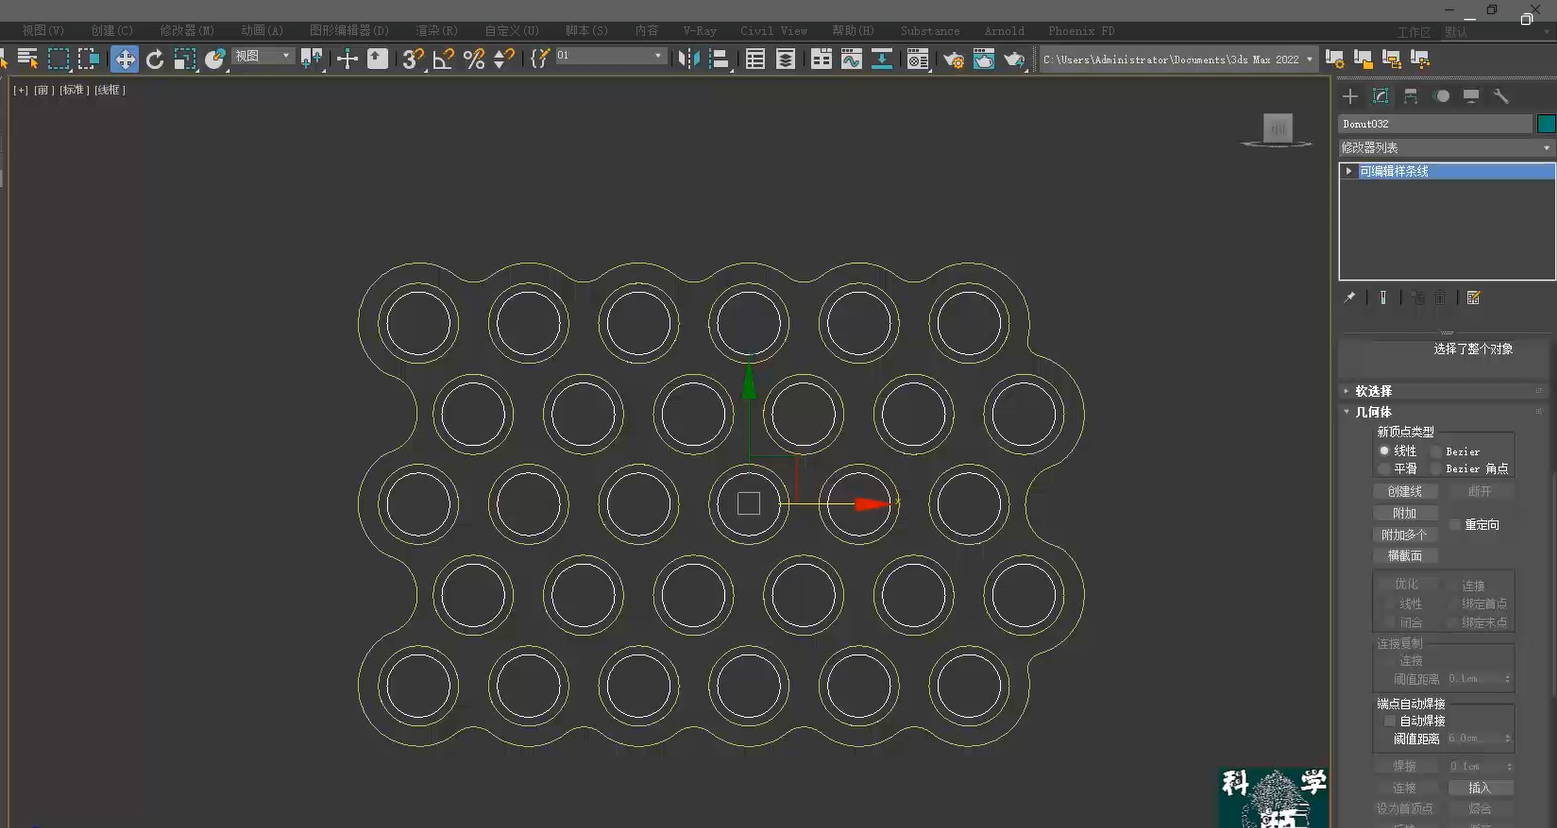Enable the Angle Snap toggle

pos(443,59)
